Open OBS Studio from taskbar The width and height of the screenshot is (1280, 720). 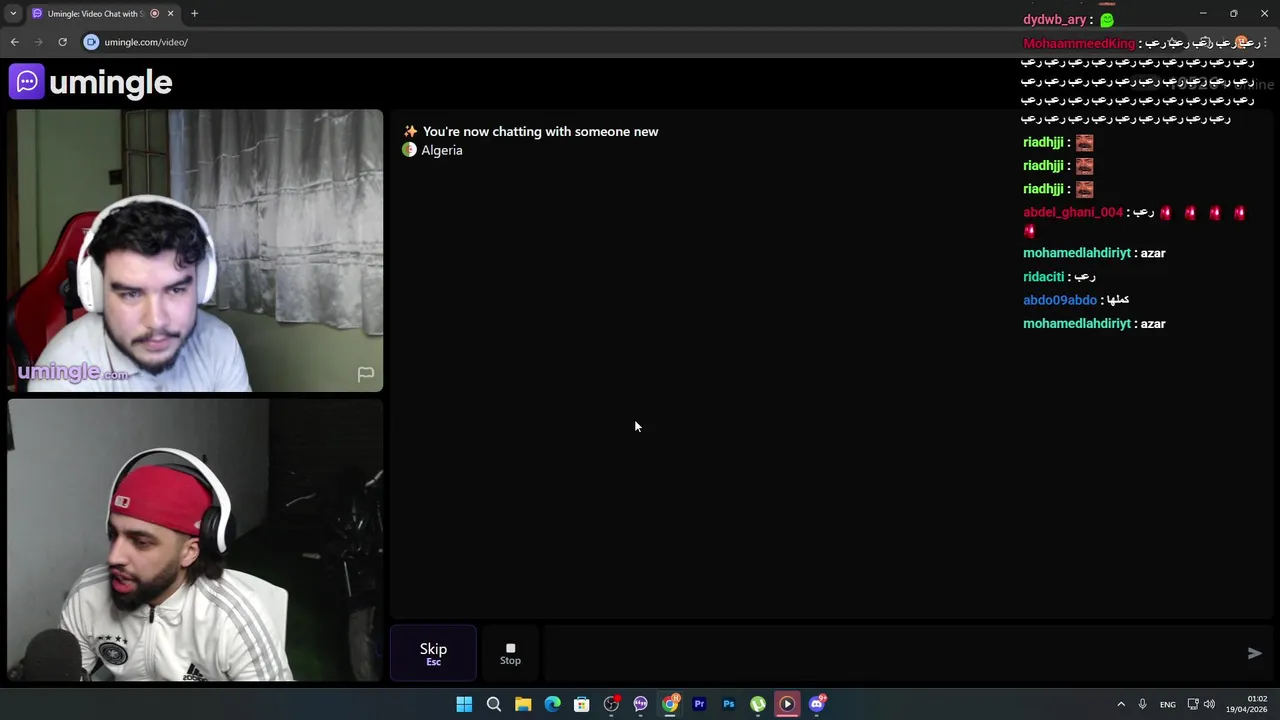point(611,704)
